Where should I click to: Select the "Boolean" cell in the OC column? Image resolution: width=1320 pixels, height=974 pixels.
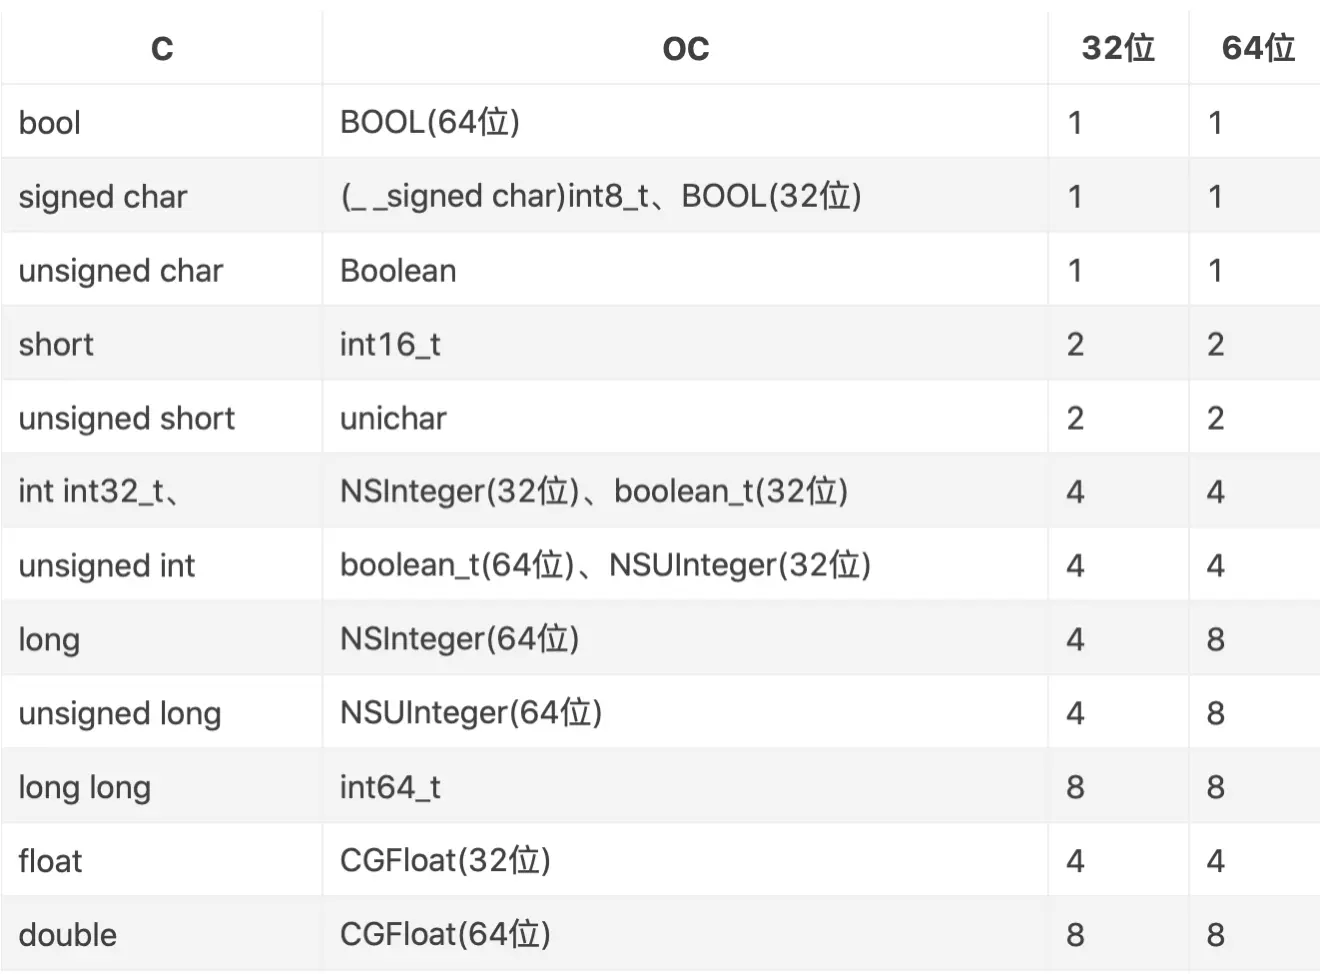pyautogui.click(x=398, y=270)
